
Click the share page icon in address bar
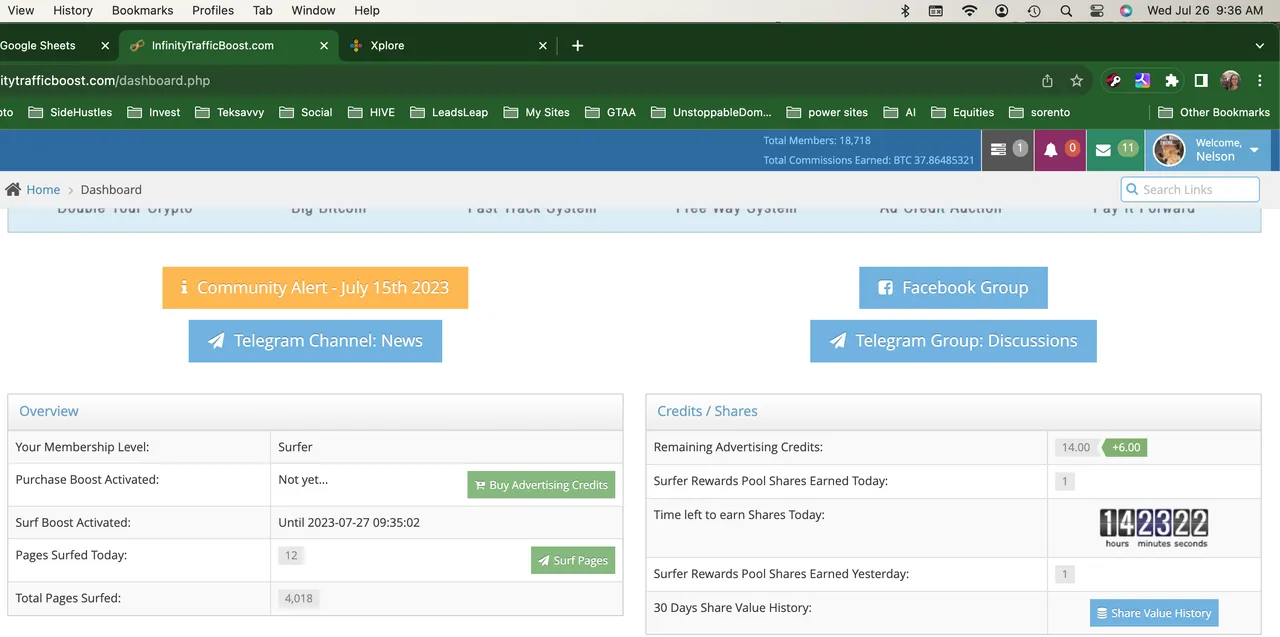pos(1047,80)
